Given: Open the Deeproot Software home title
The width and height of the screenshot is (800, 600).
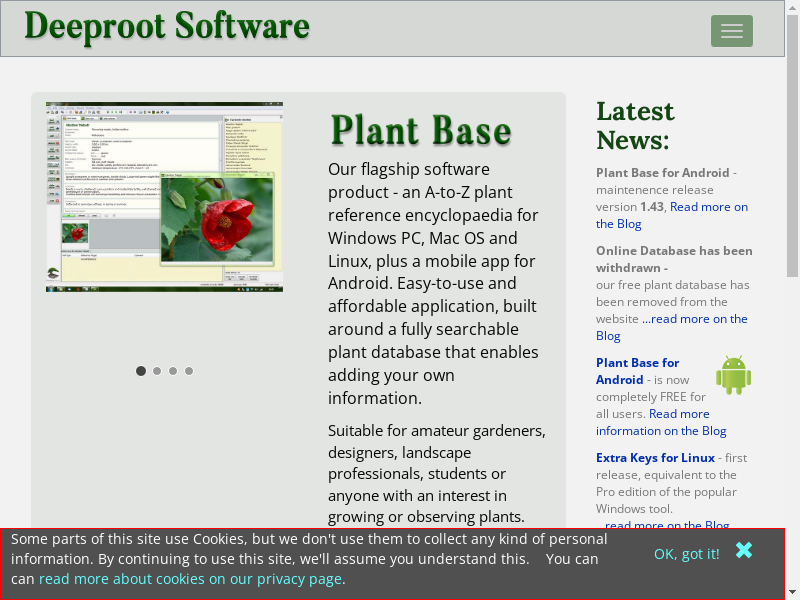Looking at the screenshot, I should pos(167,26).
